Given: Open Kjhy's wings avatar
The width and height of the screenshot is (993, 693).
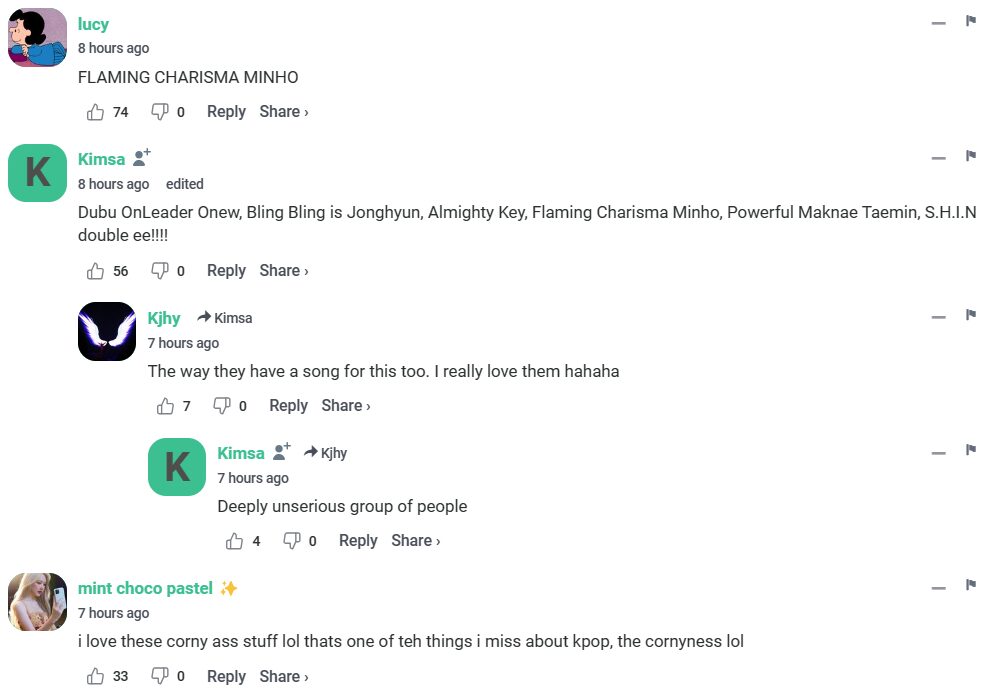Looking at the screenshot, I should coord(107,331).
